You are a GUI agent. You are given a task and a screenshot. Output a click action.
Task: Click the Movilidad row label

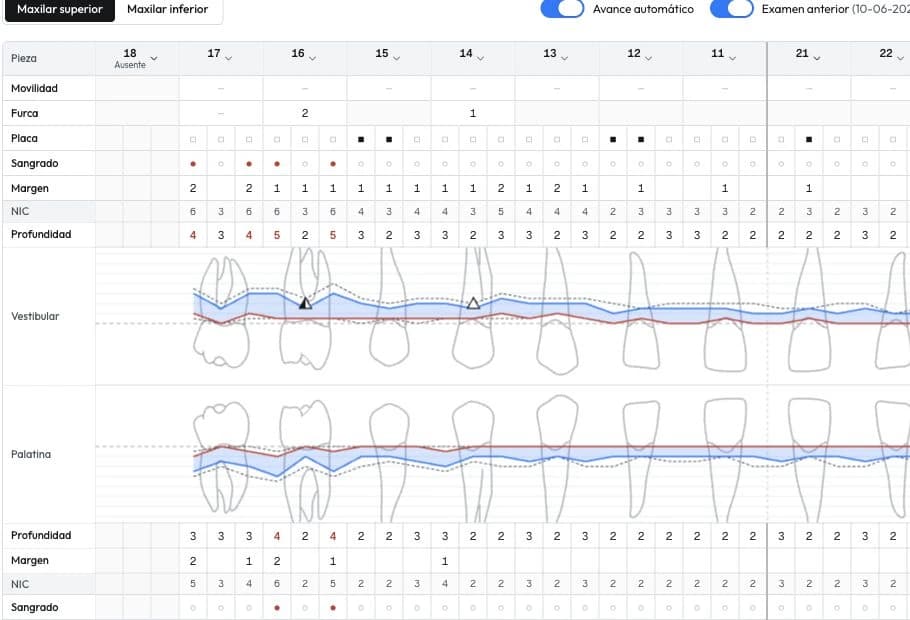pyautogui.click(x=34, y=88)
